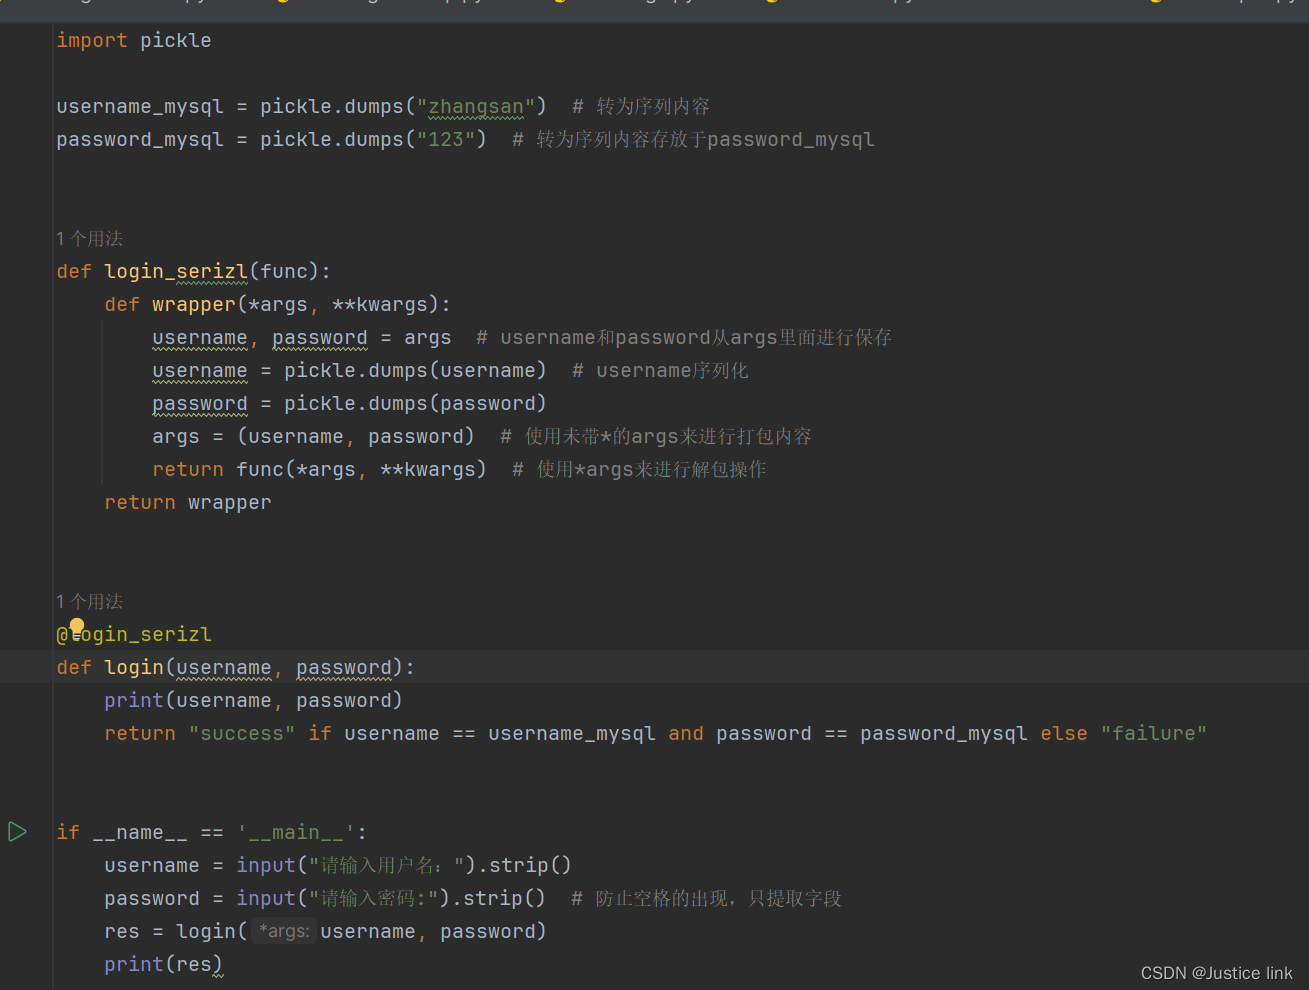1309x990 pixels.
Task: Click the "login" function name in def login line
Action: pos(134,667)
